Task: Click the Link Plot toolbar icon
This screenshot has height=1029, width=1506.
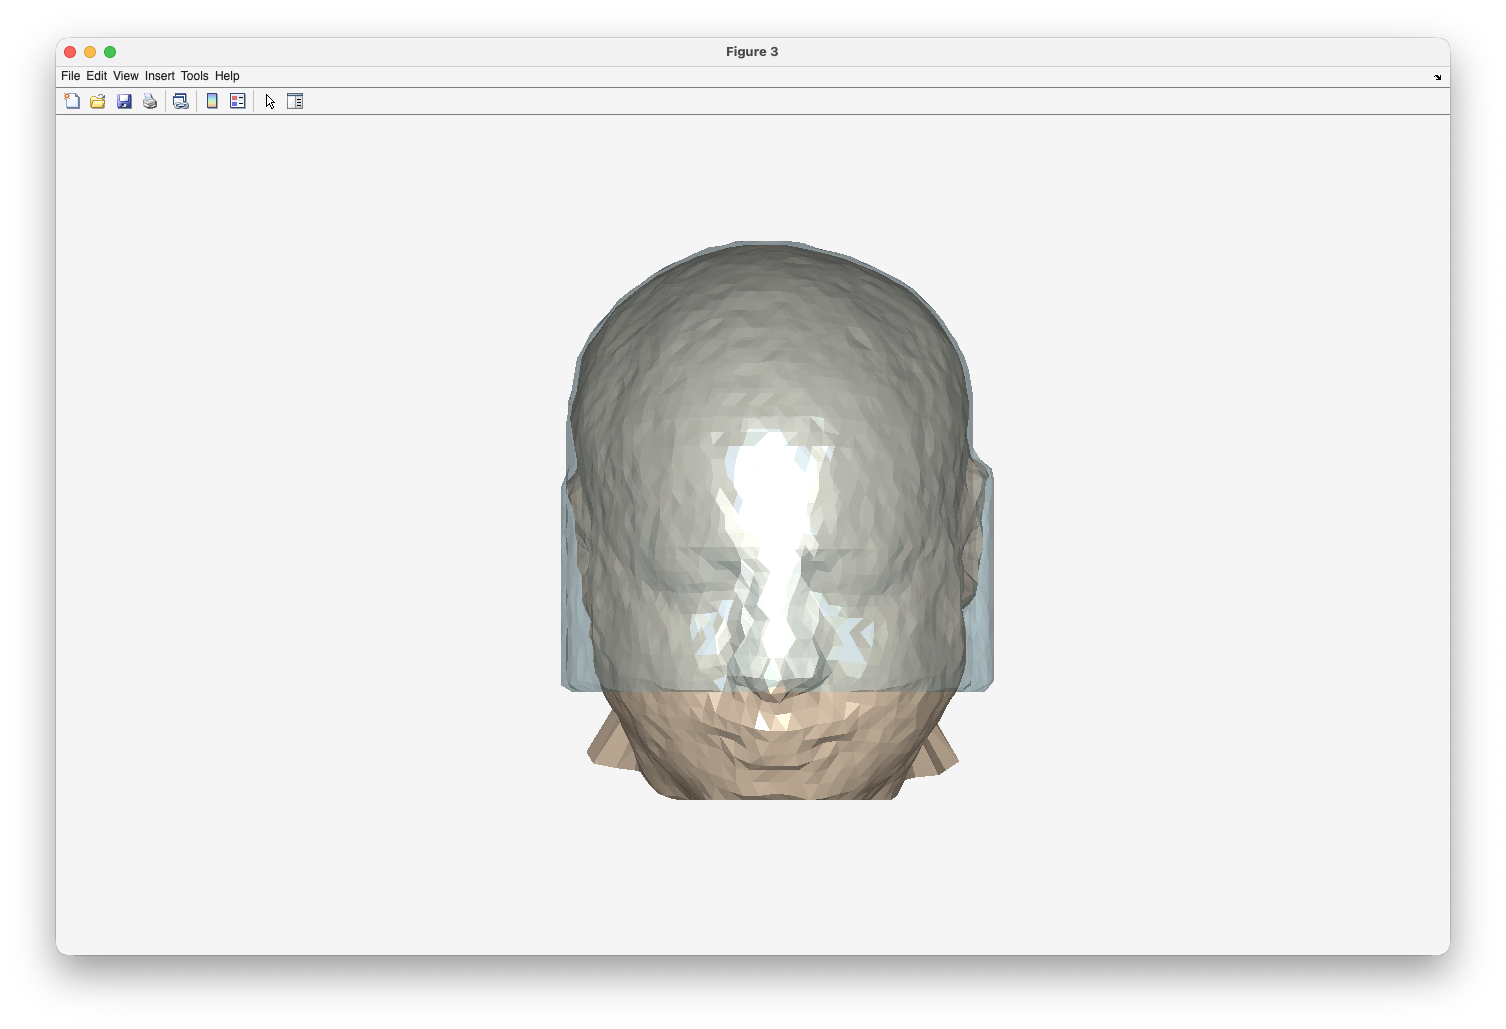Action: [x=181, y=101]
